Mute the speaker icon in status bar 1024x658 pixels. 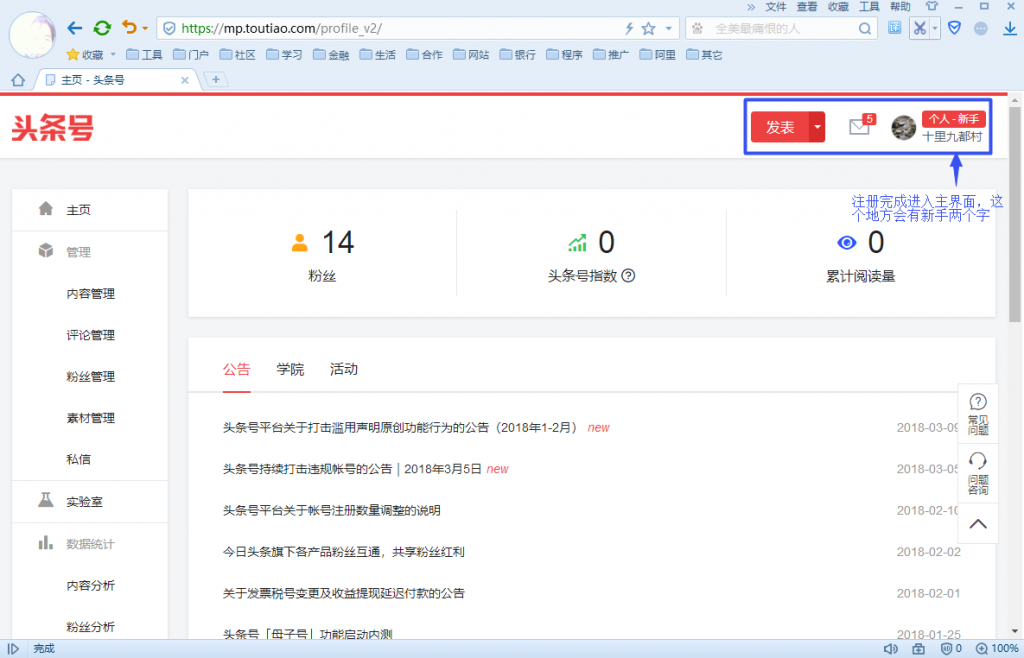click(x=891, y=648)
